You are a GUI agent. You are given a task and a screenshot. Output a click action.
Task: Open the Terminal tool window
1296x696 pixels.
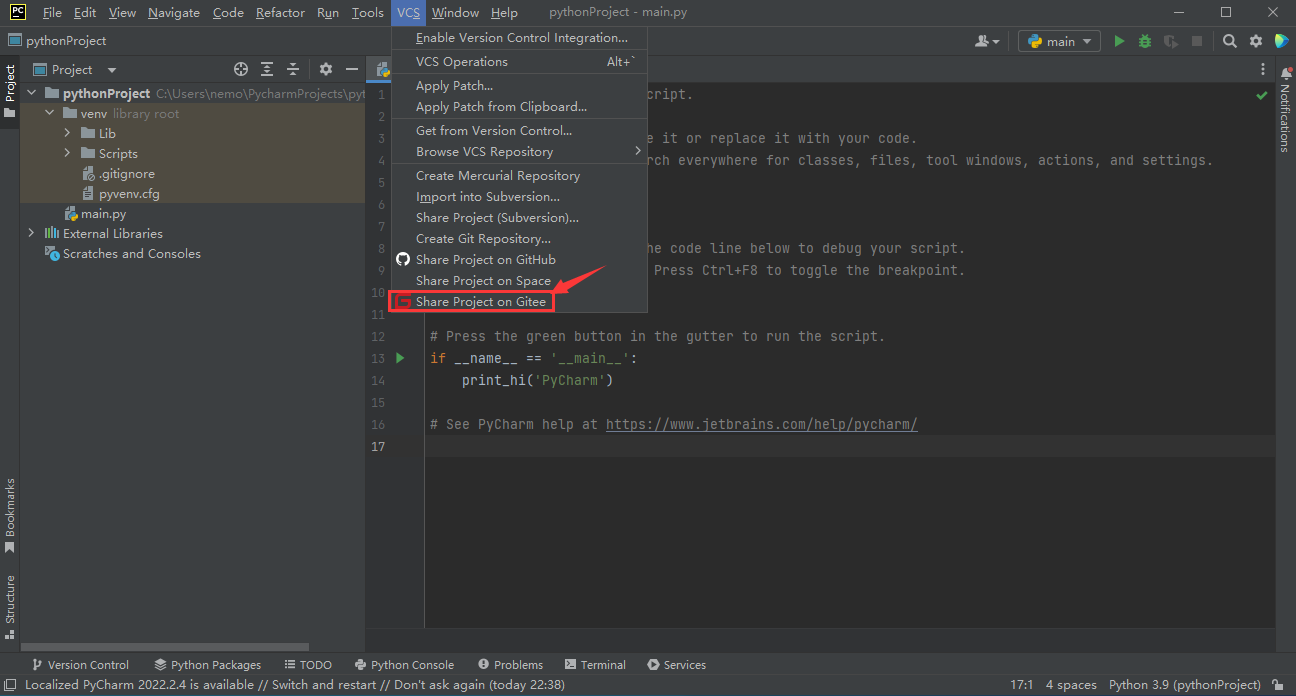click(x=595, y=664)
